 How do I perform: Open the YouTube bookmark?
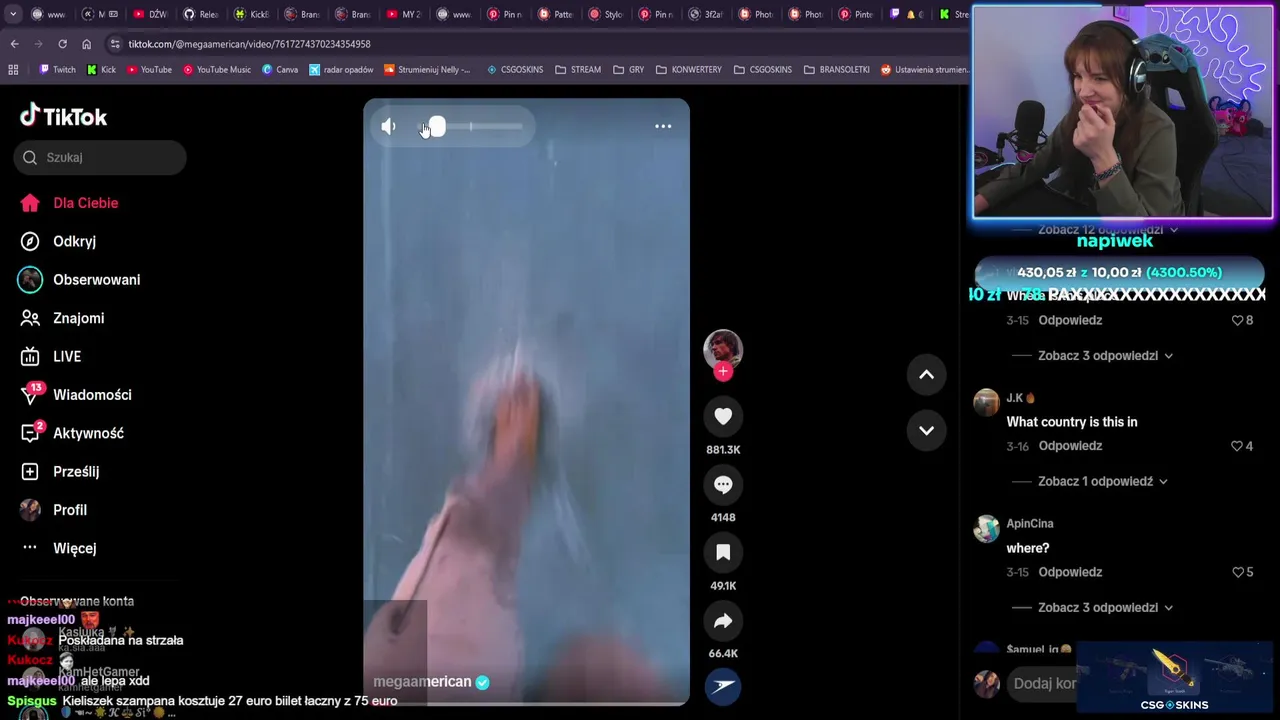tap(149, 70)
